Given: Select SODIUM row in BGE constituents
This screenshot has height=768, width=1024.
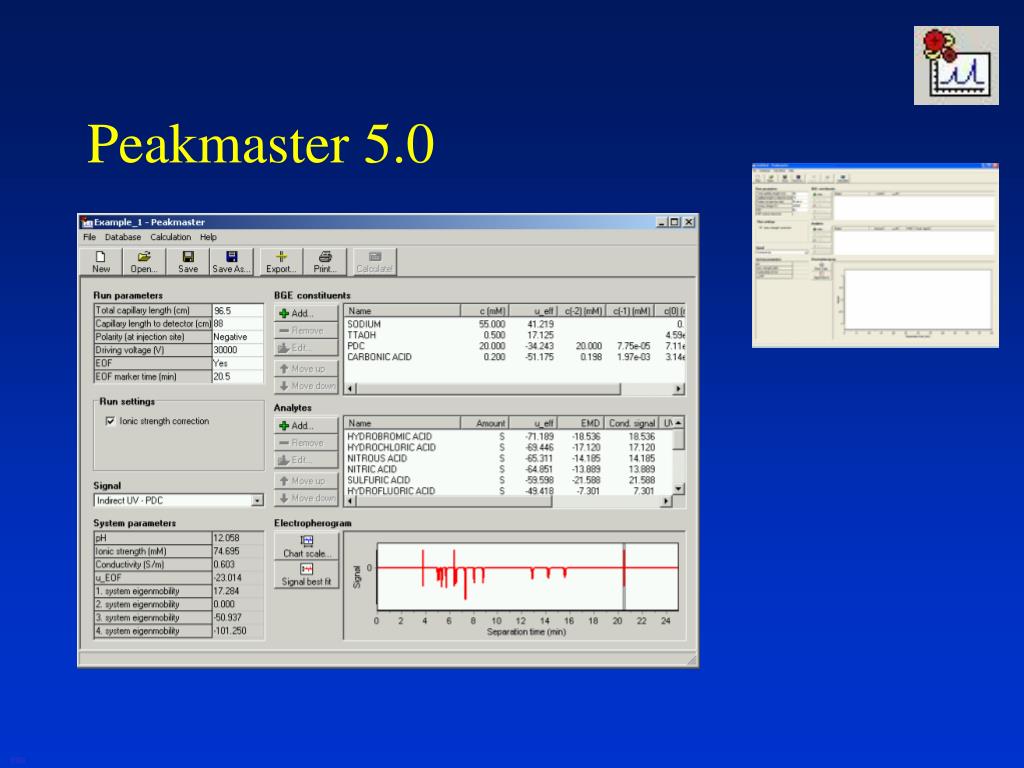Looking at the screenshot, I should 515,324.
